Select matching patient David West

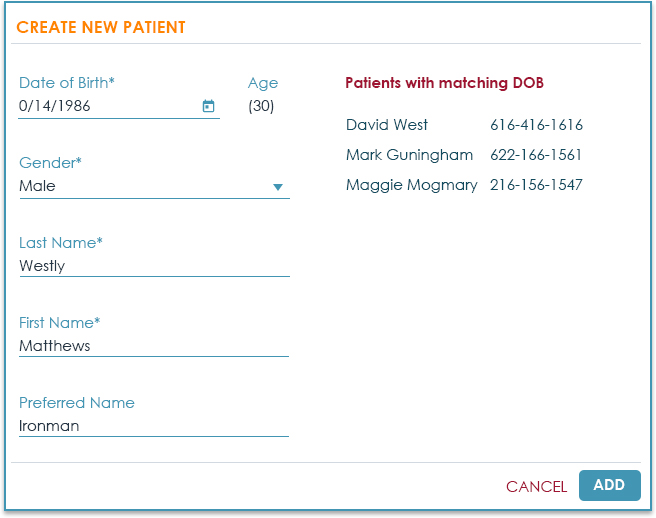[387, 125]
